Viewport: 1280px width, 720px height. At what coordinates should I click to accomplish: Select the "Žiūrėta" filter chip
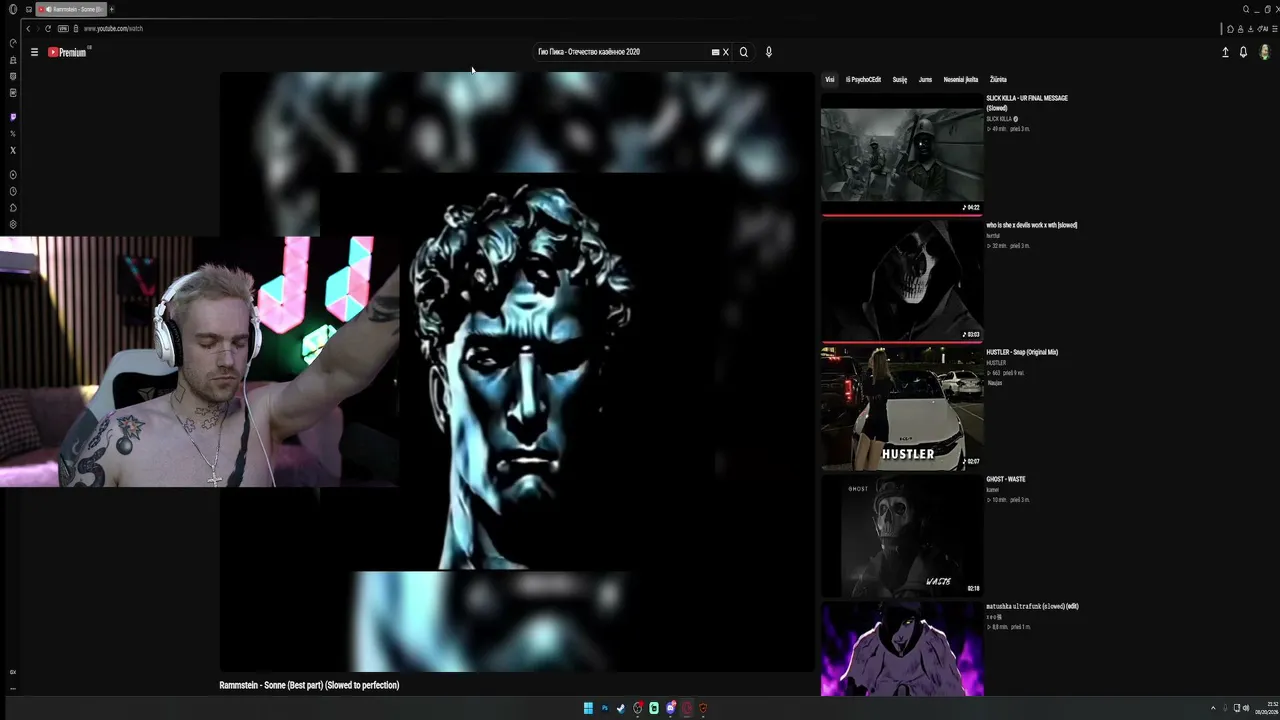pos(998,80)
